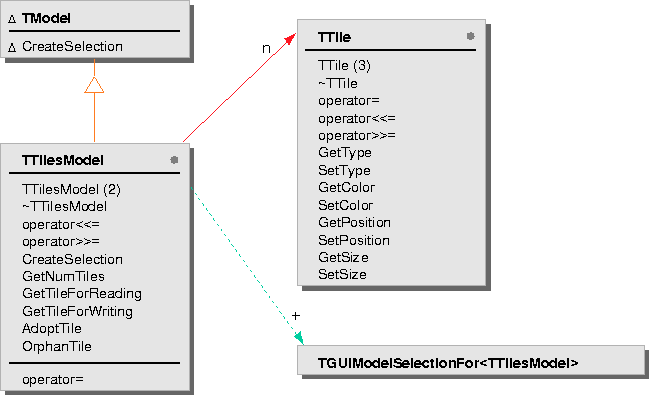Viewport: 649px width, 395px height.
Task: Click the gray dot icon in TTilesModel header
Action: (x=174, y=160)
